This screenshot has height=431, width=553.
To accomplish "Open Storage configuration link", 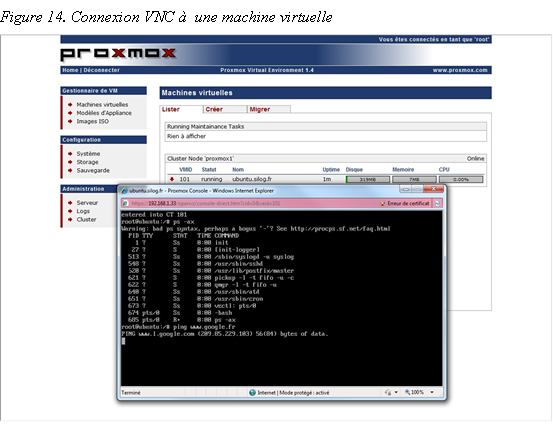I will (87, 162).
